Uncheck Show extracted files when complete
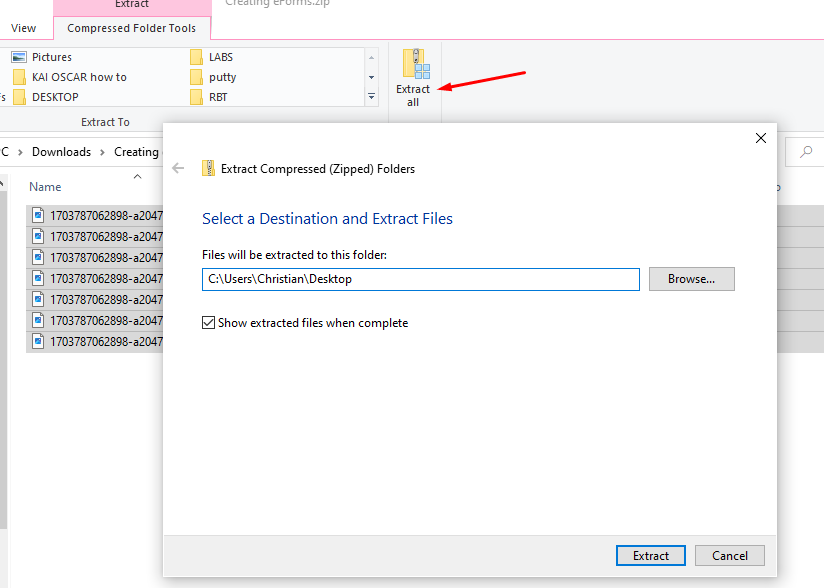The image size is (824, 588). point(208,323)
